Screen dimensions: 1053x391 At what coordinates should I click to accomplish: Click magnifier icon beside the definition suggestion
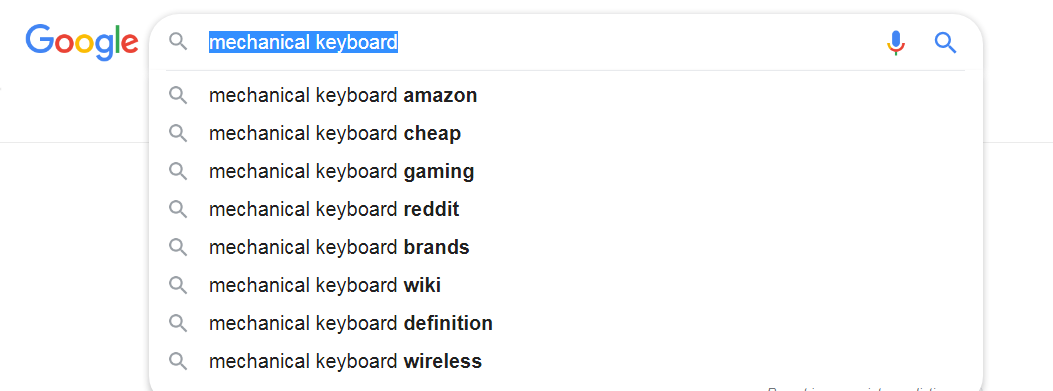point(178,323)
